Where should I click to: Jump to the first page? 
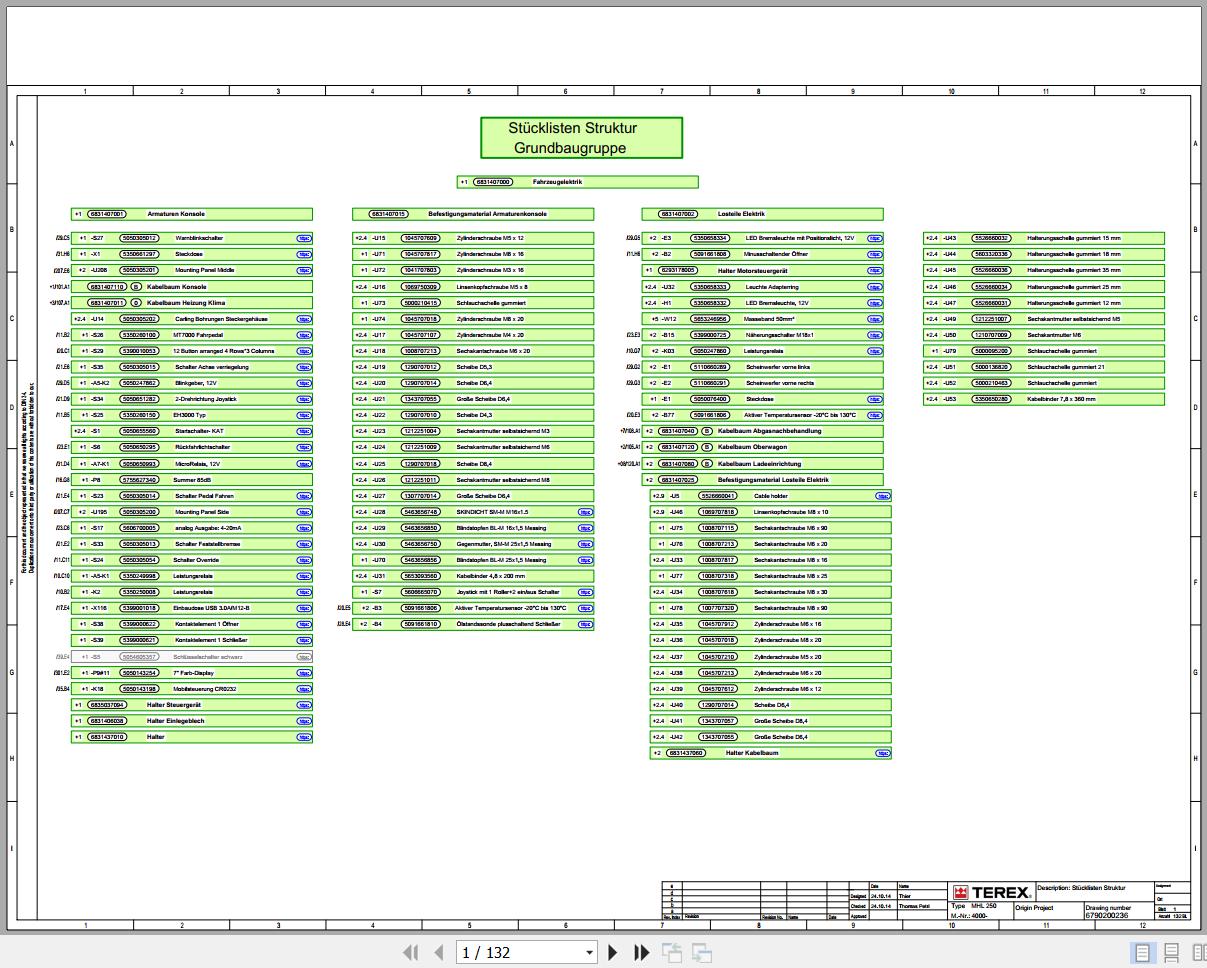pos(410,952)
